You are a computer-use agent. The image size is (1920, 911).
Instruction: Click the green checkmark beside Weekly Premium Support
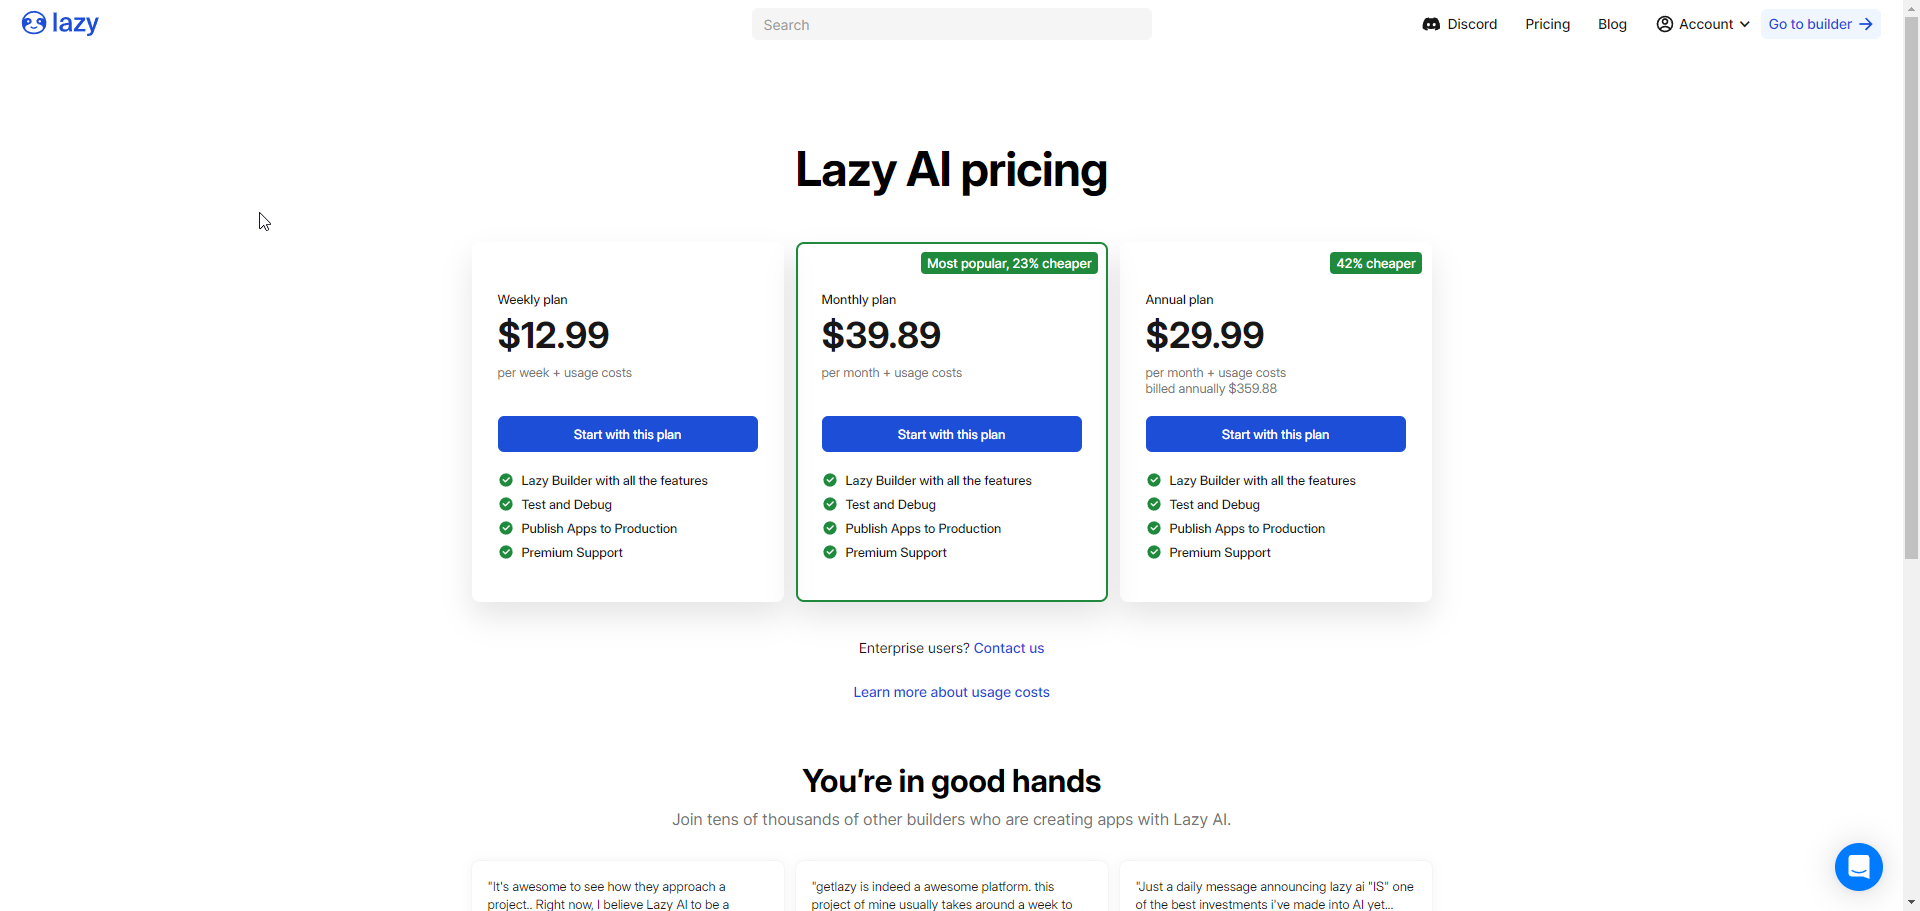click(x=506, y=552)
